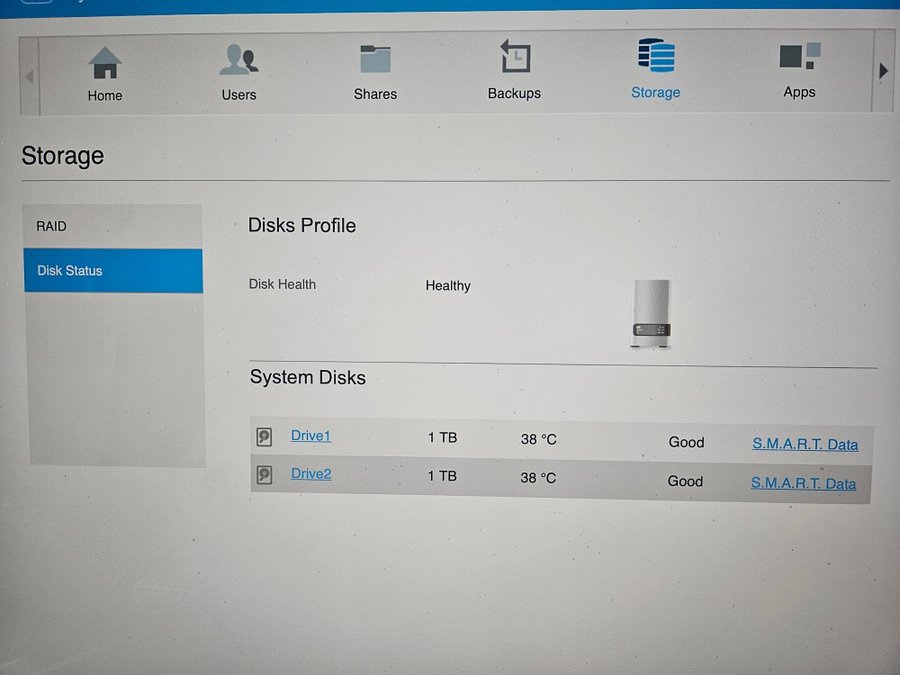Click the Drive2 hard disk icon
Image resolution: width=900 pixels, height=675 pixels.
[264, 475]
